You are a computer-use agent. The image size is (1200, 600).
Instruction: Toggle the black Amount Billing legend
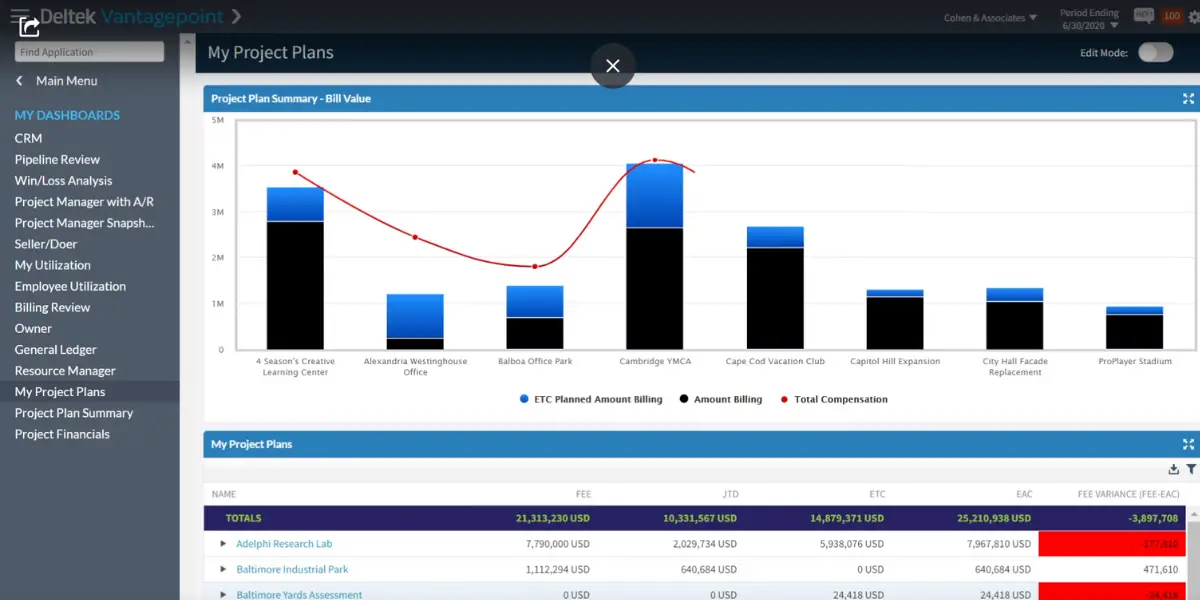tap(720, 399)
